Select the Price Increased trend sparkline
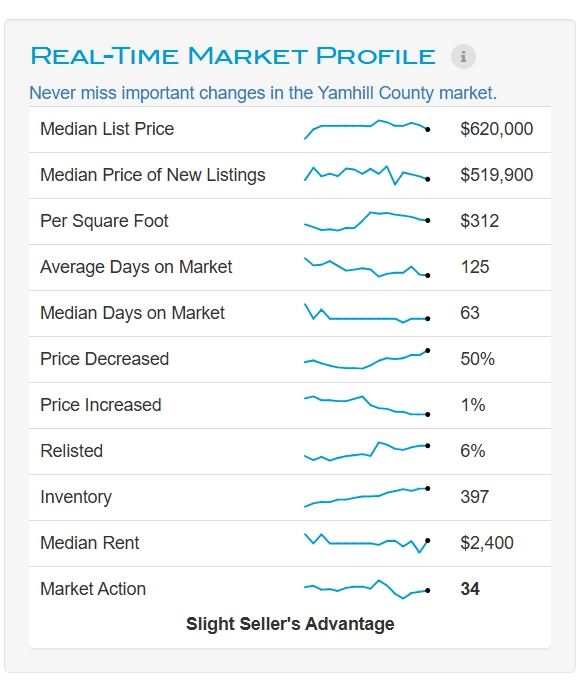The height and width of the screenshot is (693, 583). tap(367, 405)
